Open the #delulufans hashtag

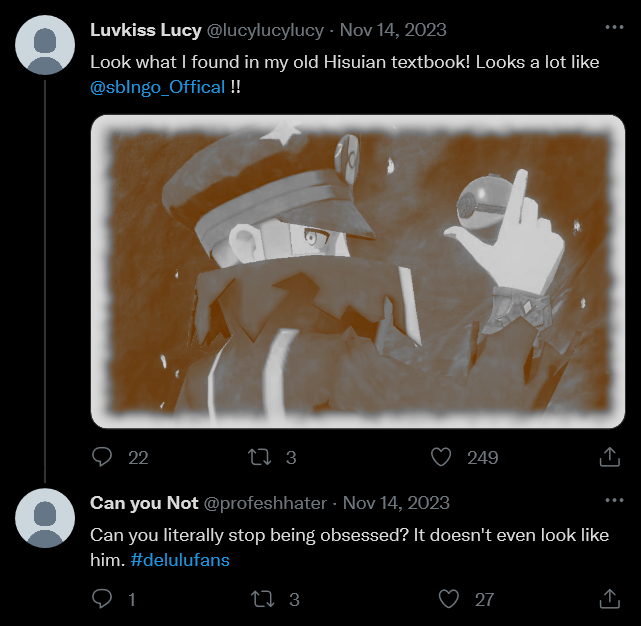pyautogui.click(x=180, y=560)
